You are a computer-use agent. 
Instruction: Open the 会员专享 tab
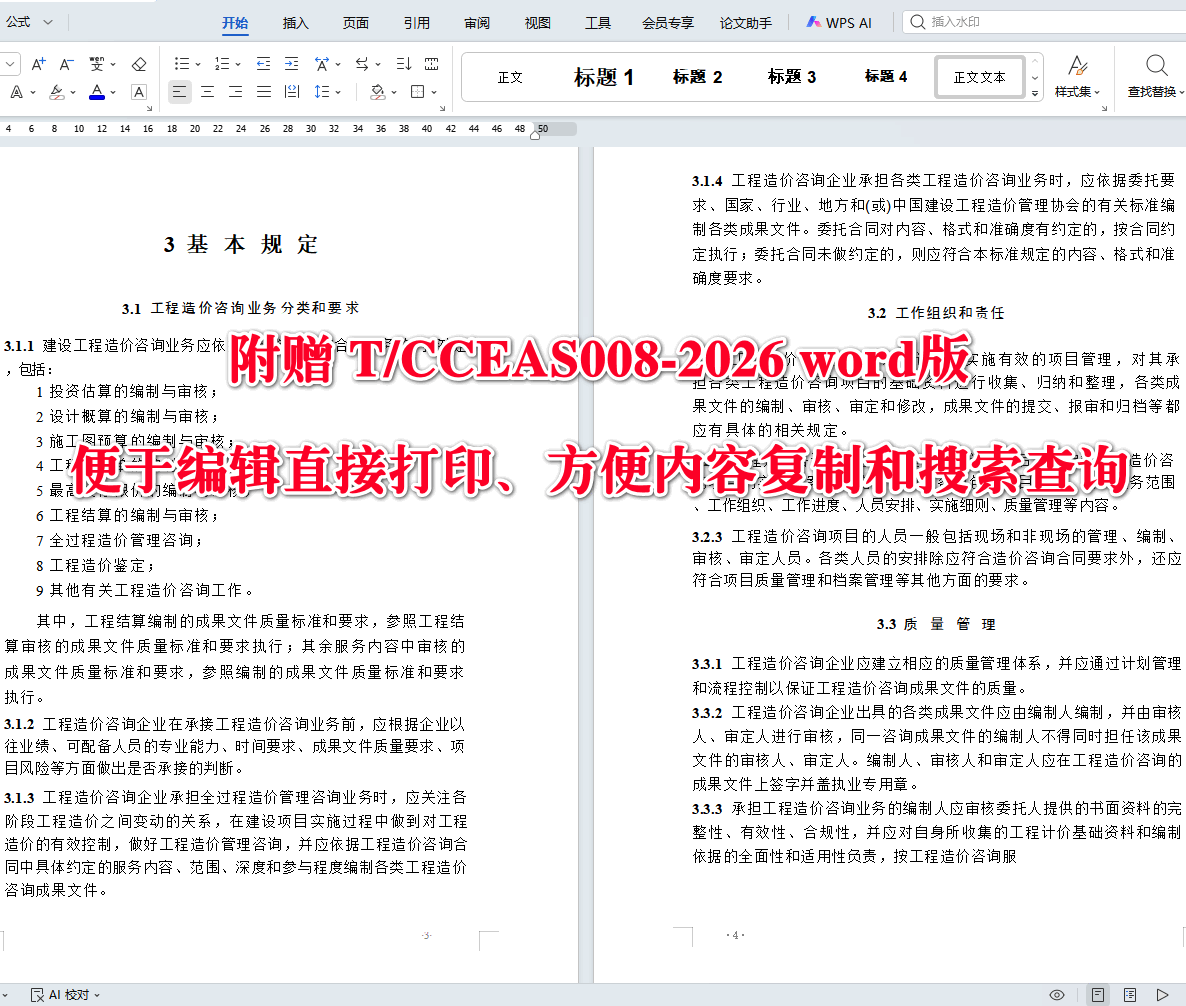pos(668,23)
